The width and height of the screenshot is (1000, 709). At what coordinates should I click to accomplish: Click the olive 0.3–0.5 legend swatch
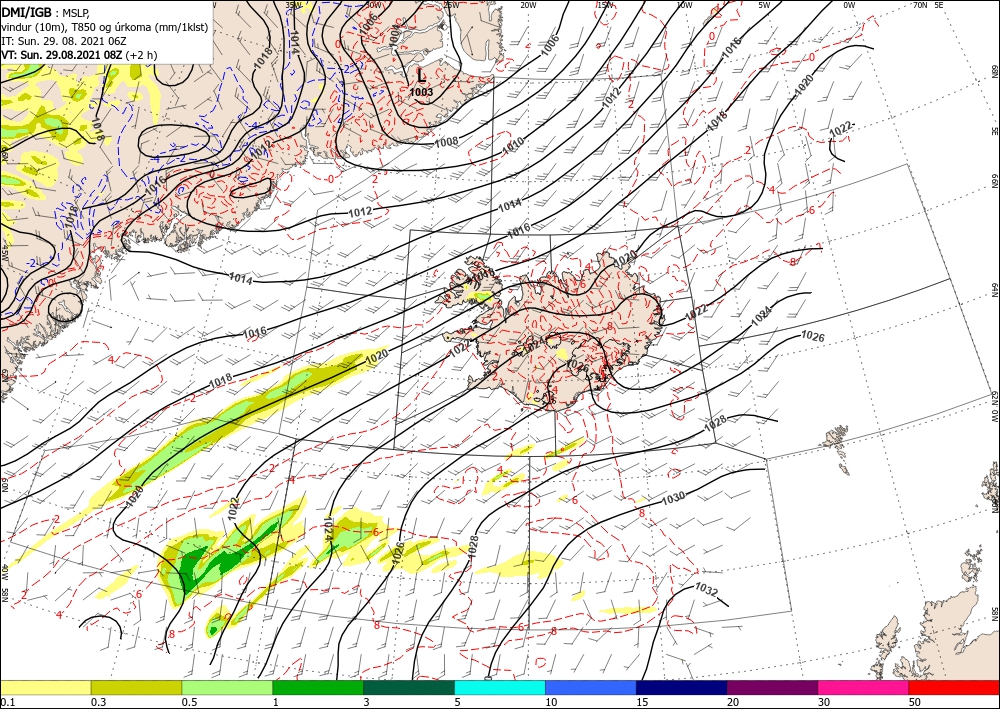pyautogui.click(x=136, y=687)
